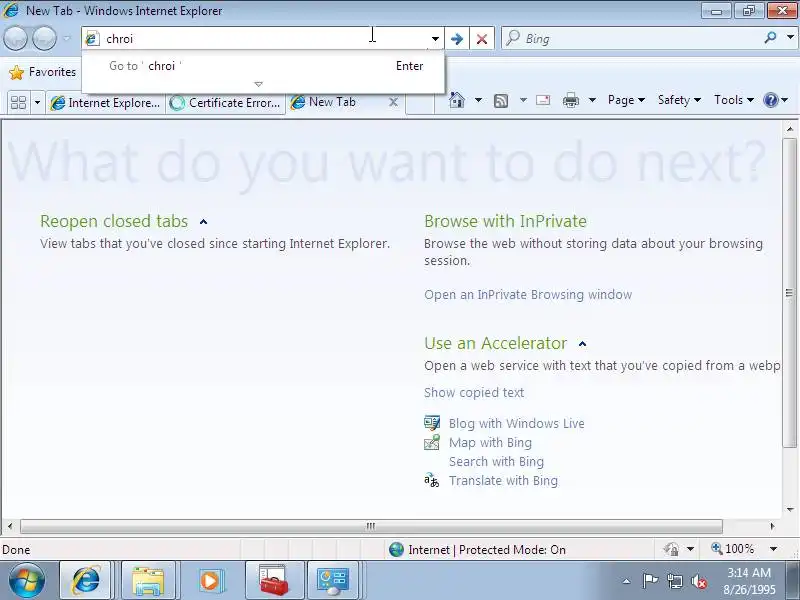Image resolution: width=800 pixels, height=600 pixels.
Task: Click the Read Mail icon
Action: 543,100
